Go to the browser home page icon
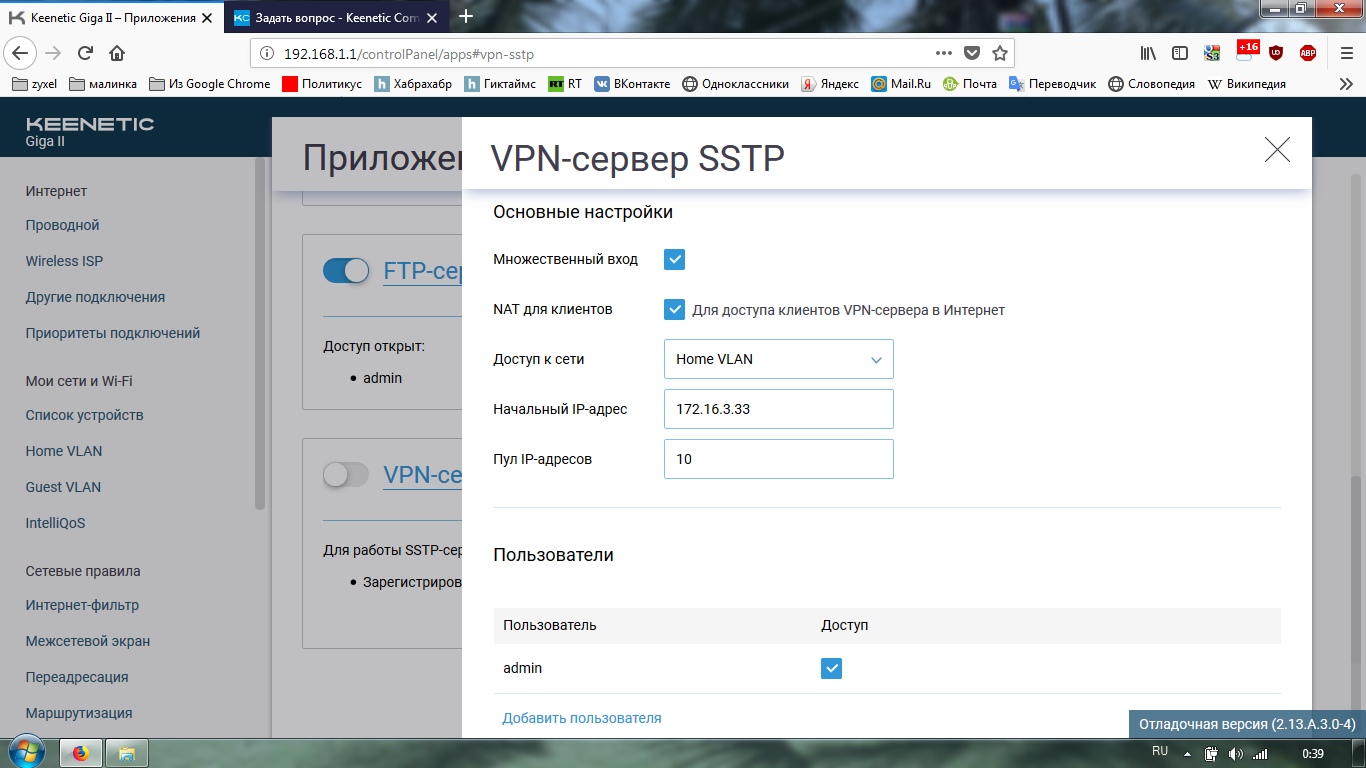Viewport: 1366px width, 768px height. click(117, 53)
